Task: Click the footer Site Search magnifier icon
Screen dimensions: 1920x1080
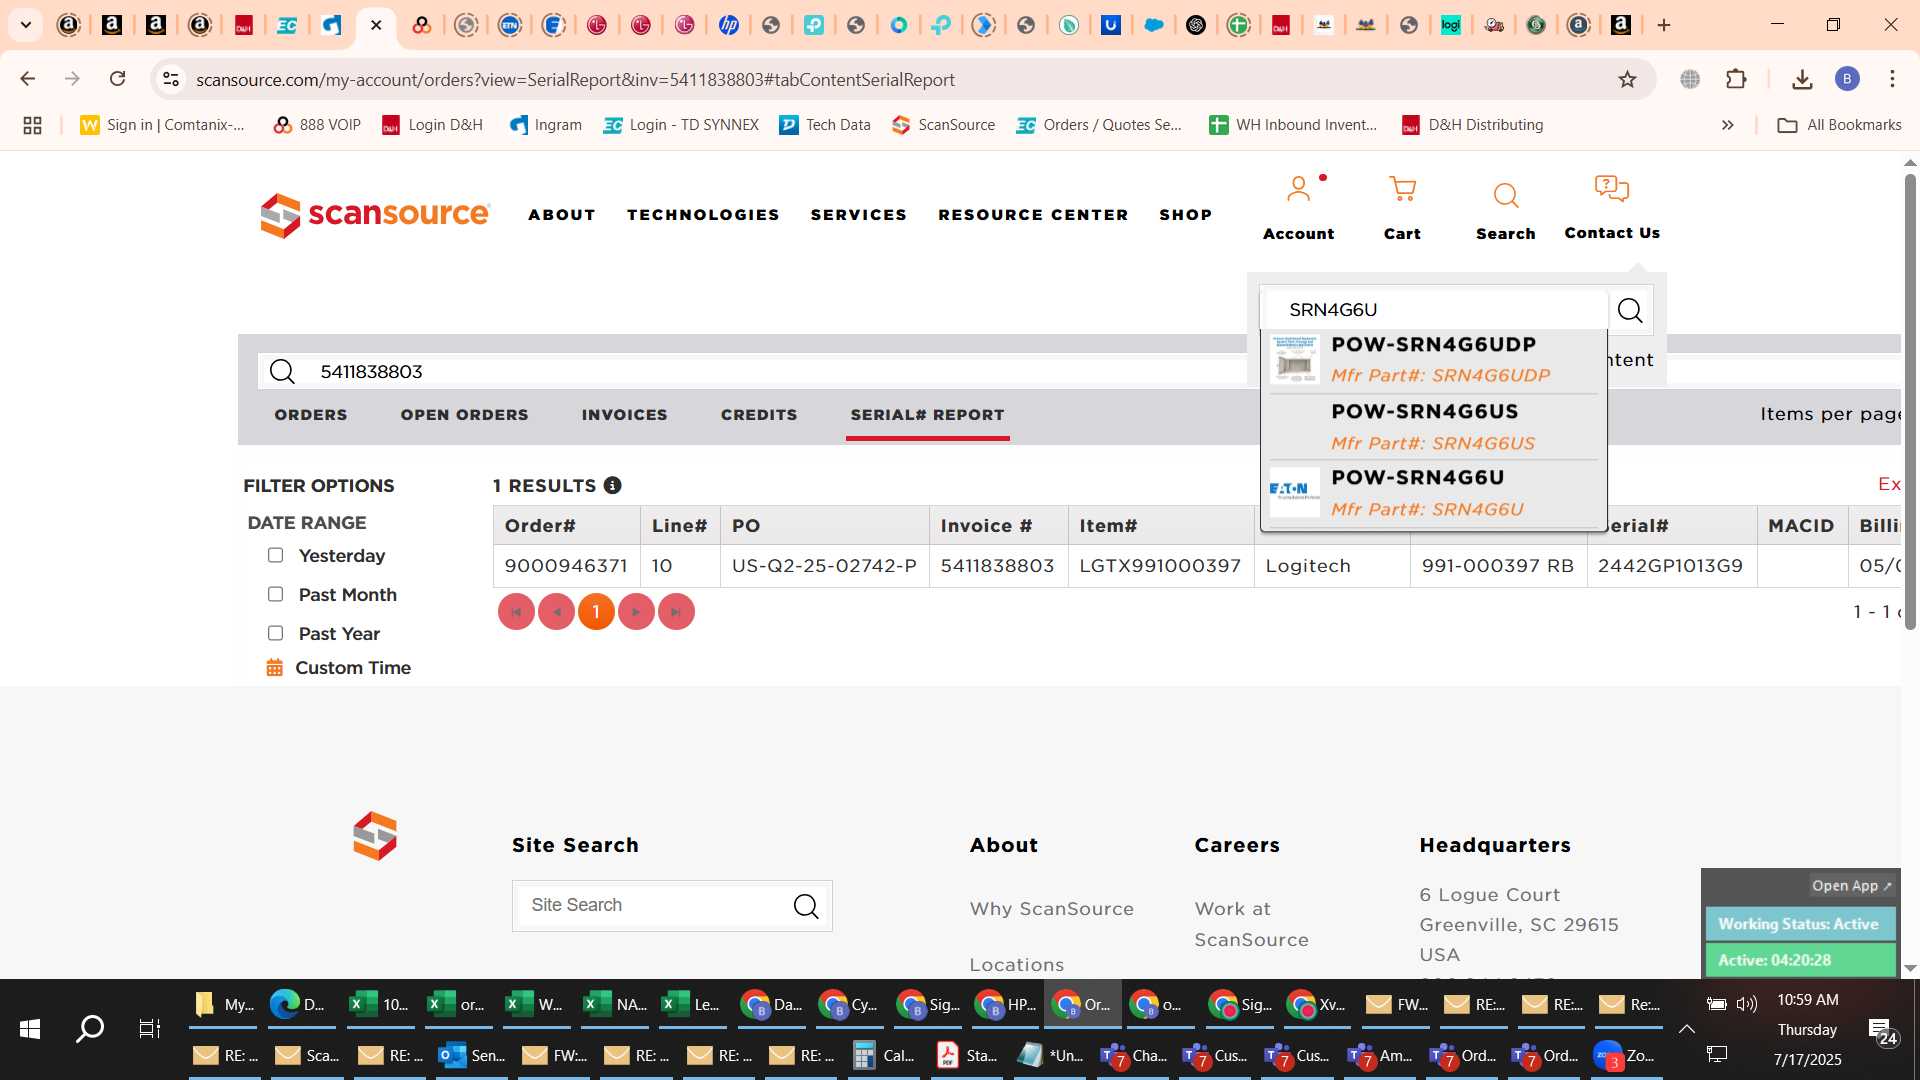Action: [806, 906]
